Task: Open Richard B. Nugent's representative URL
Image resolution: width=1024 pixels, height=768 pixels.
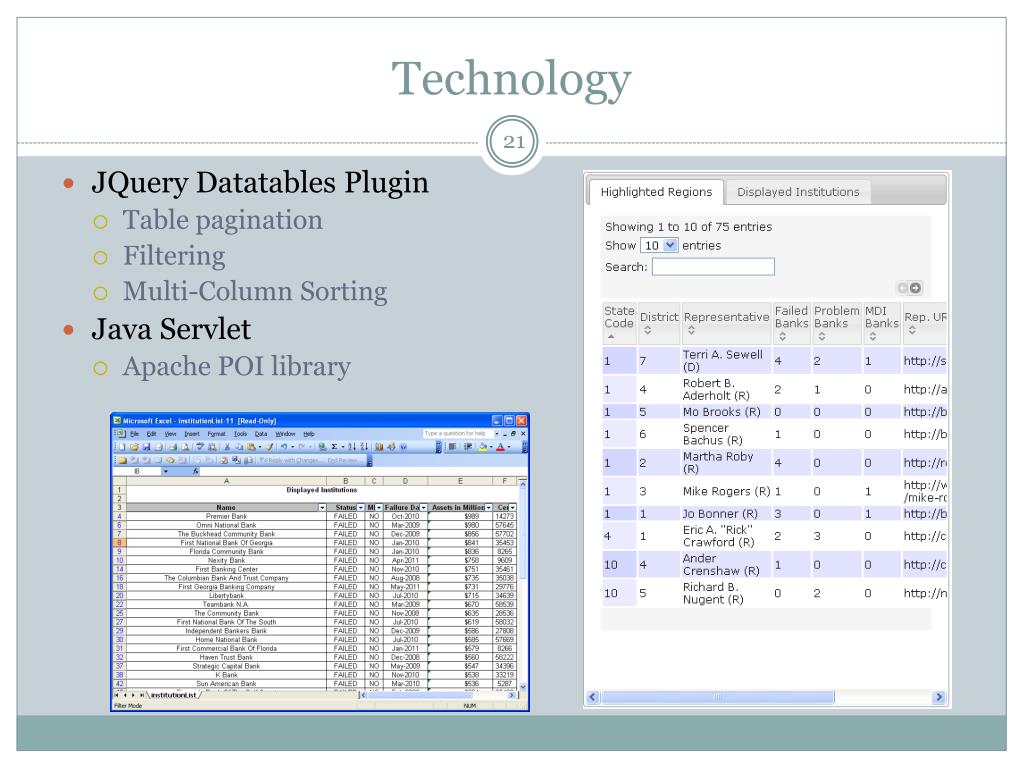Action: [x=925, y=593]
